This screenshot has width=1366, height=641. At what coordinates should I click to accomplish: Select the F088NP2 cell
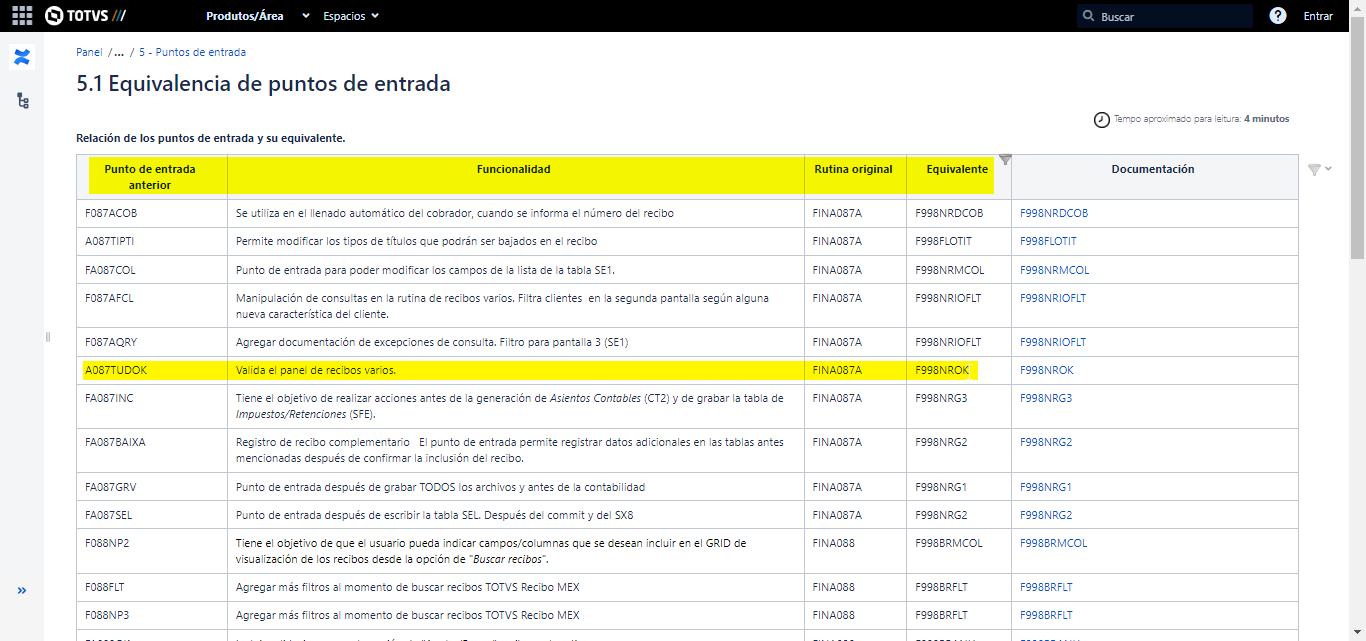[x=152, y=551]
